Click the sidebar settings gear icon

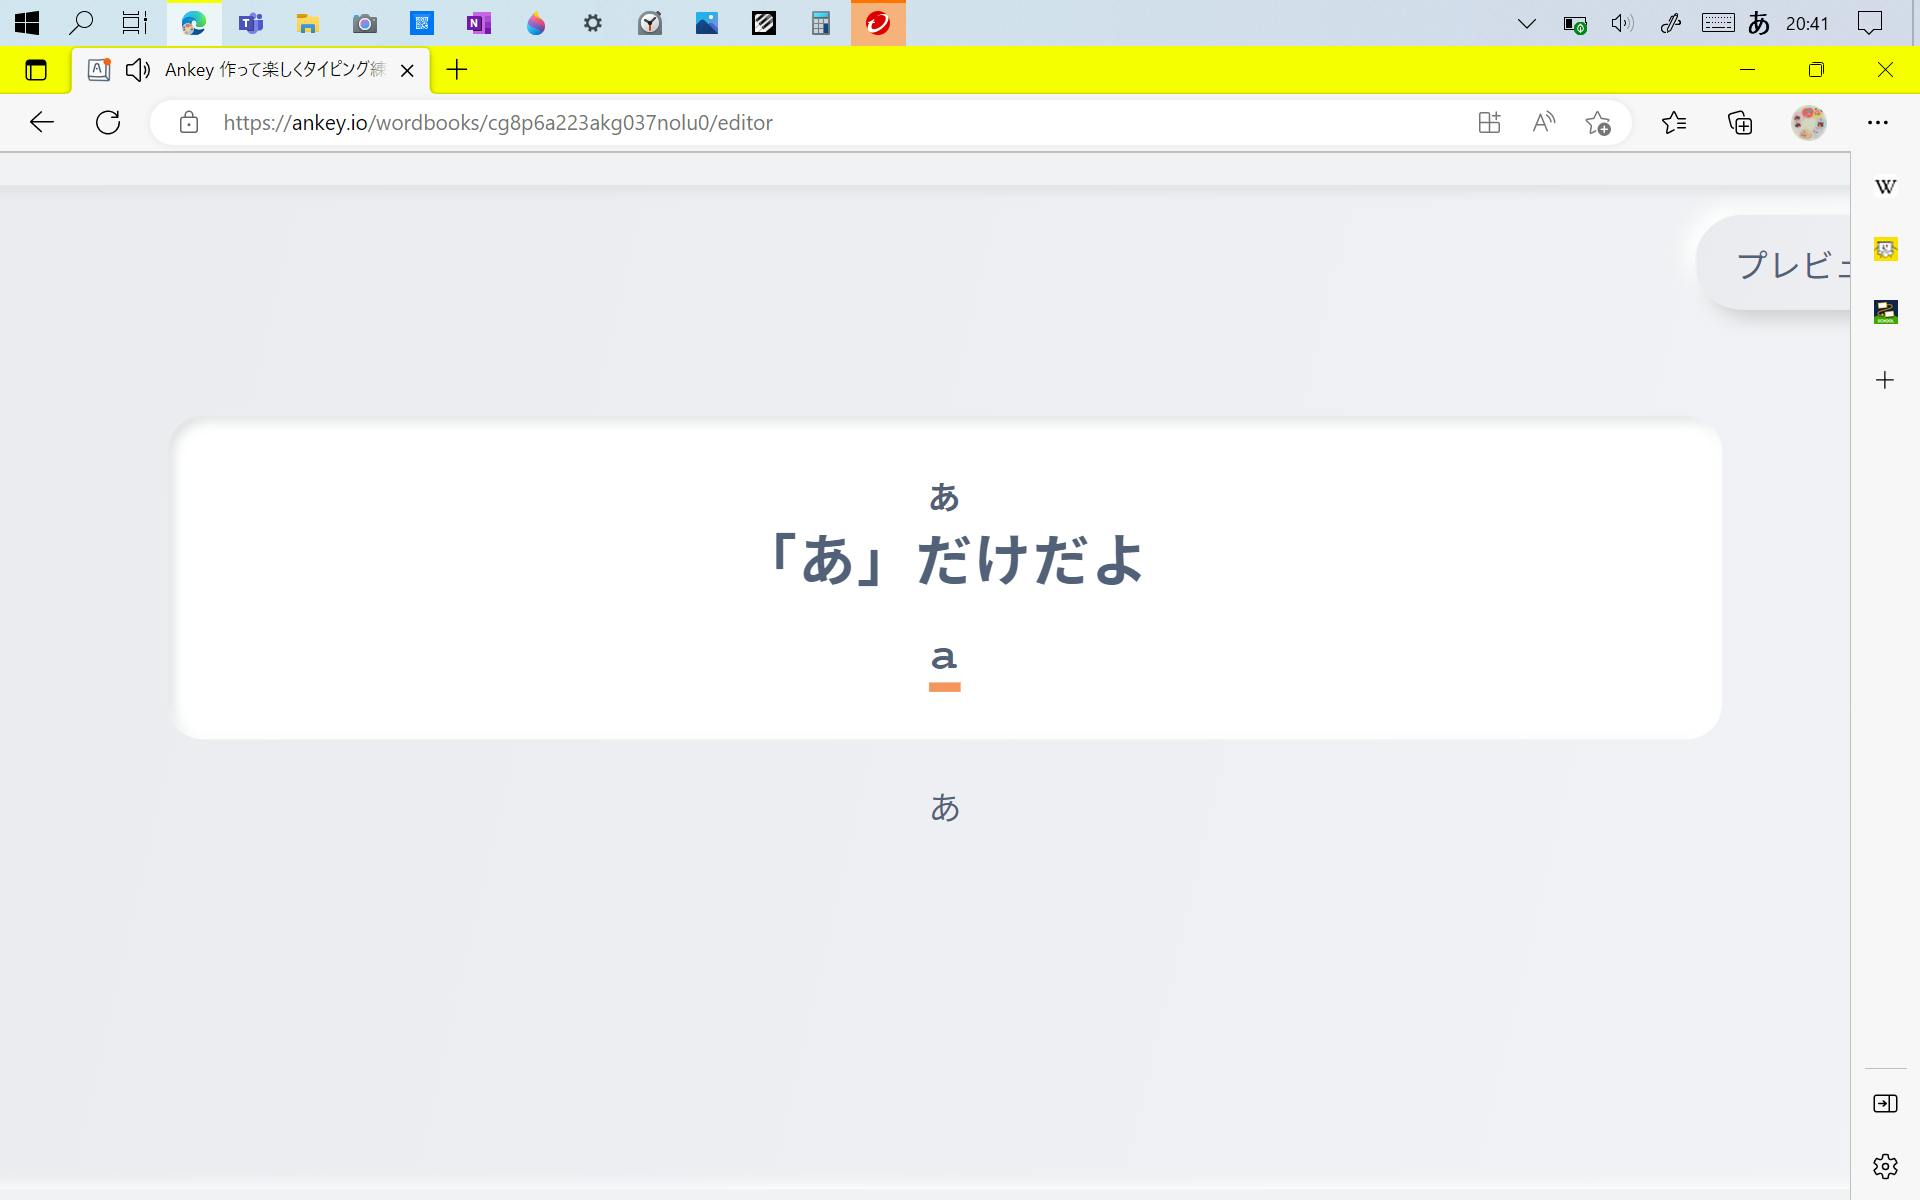pyautogui.click(x=1885, y=1166)
